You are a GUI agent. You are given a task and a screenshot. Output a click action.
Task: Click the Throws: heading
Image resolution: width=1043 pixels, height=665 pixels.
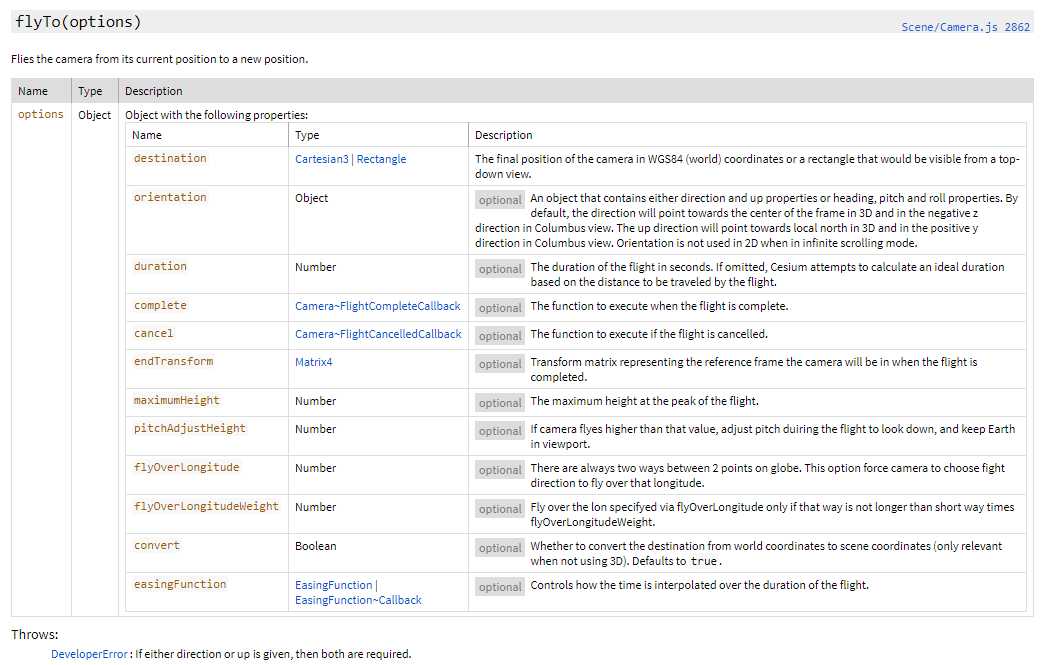(35, 634)
